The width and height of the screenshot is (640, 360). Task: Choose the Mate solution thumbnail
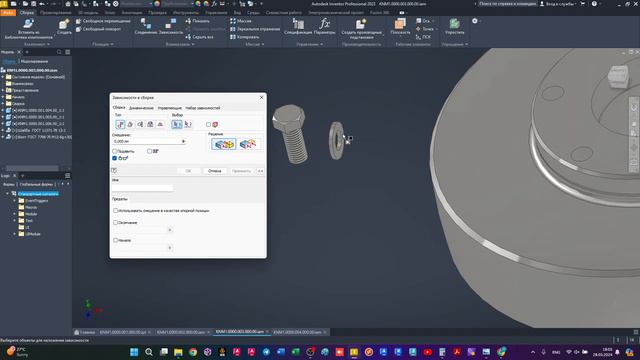pos(224,144)
